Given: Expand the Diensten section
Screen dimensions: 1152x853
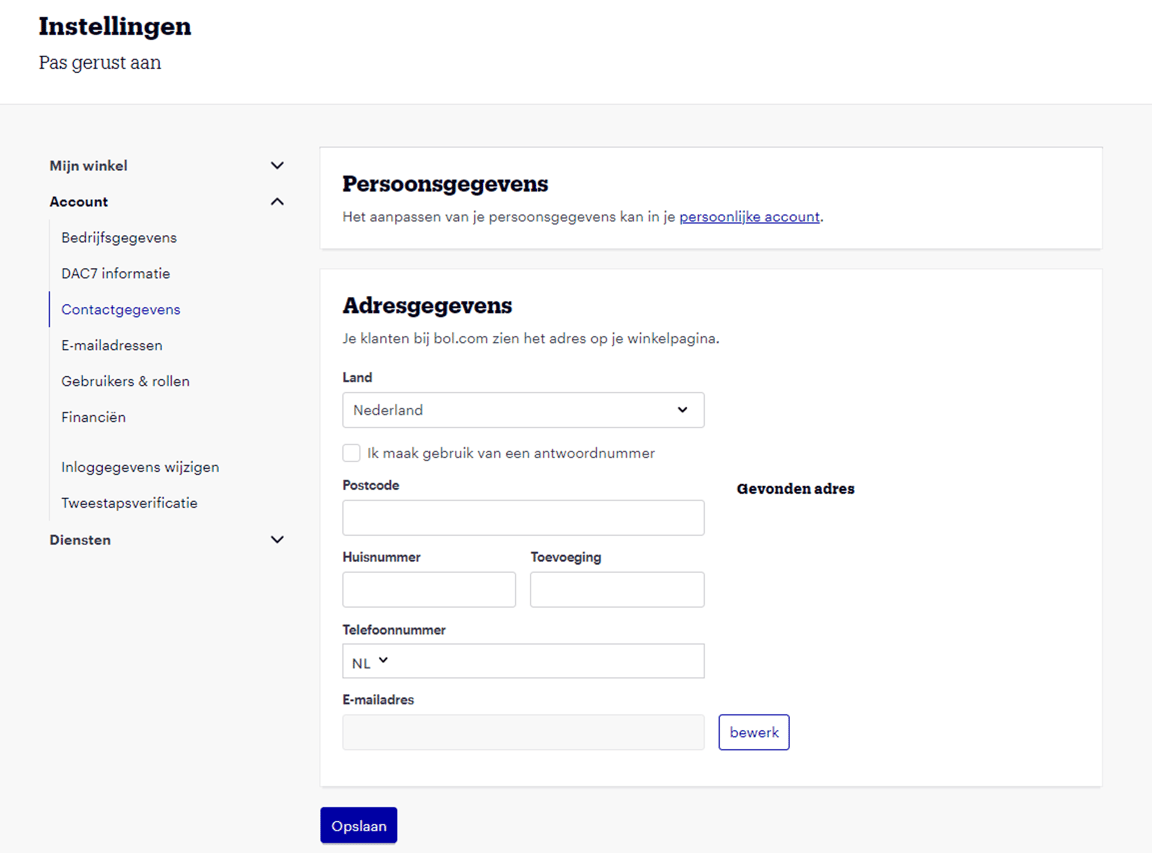Looking at the screenshot, I should 277,539.
